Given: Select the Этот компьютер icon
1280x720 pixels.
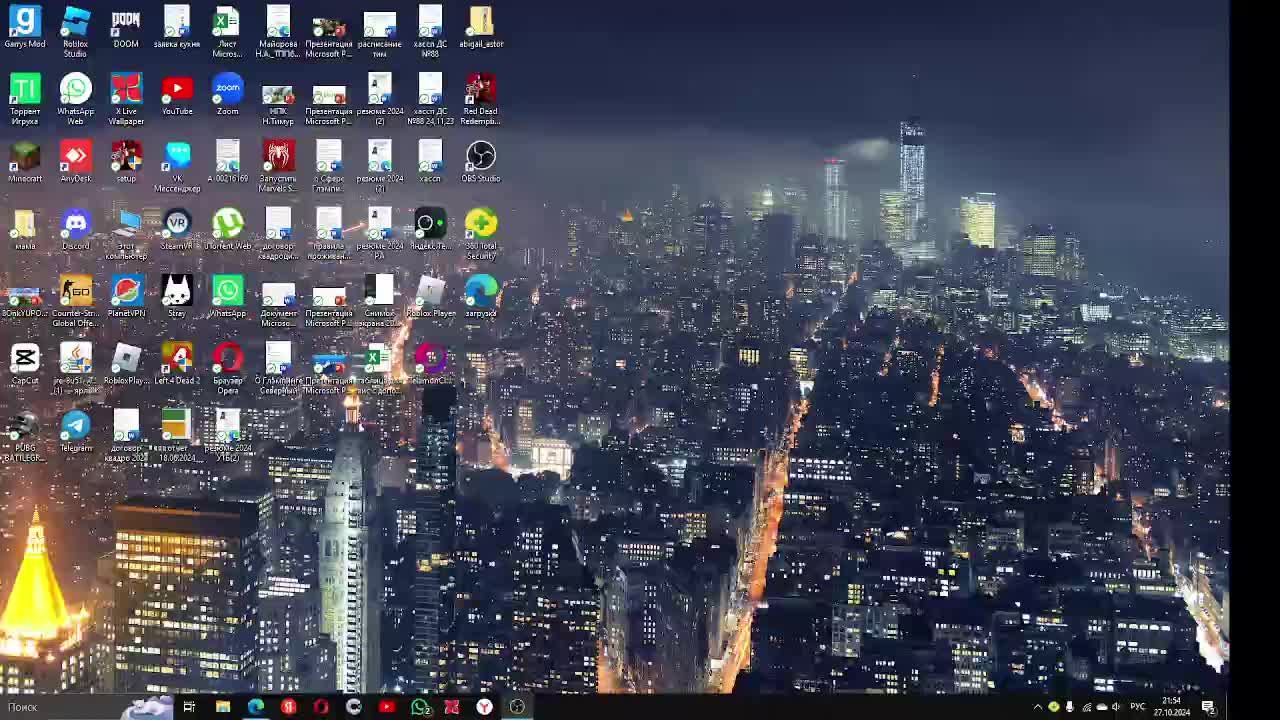Looking at the screenshot, I should point(126,235).
